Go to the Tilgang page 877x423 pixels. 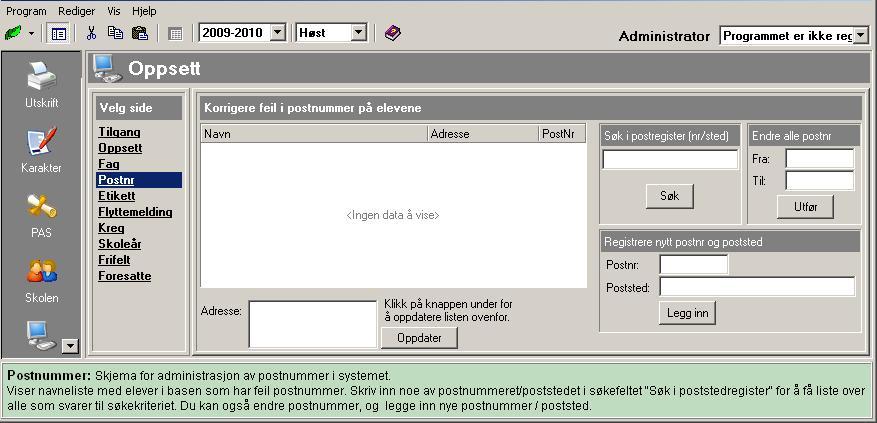click(x=119, y=133)
